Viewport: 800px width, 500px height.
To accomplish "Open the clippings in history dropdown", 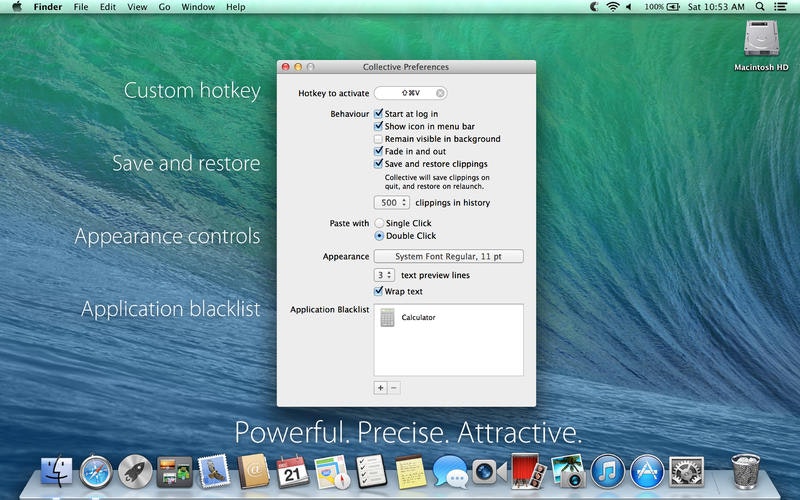I will pos(391,203).
